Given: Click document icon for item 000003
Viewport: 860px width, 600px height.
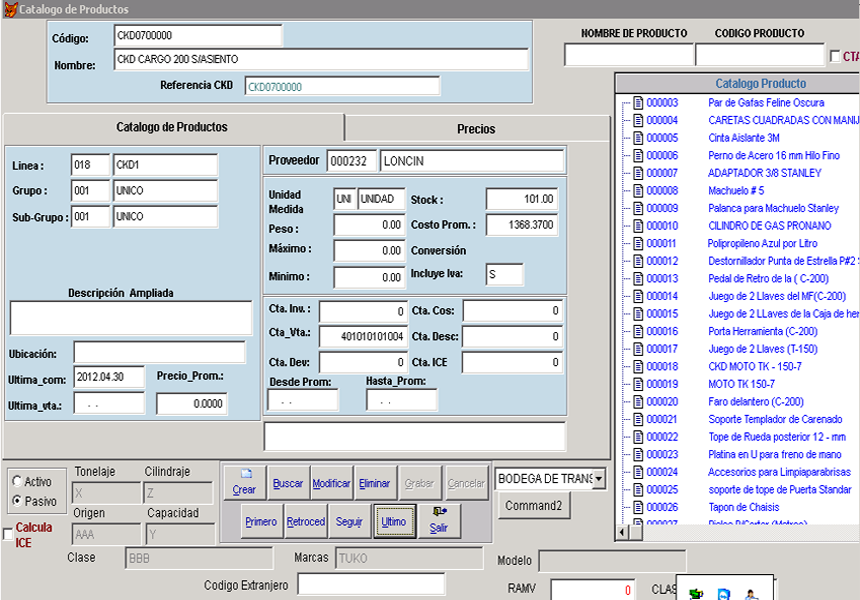Looking at the screenshot, I should (637, 102).
